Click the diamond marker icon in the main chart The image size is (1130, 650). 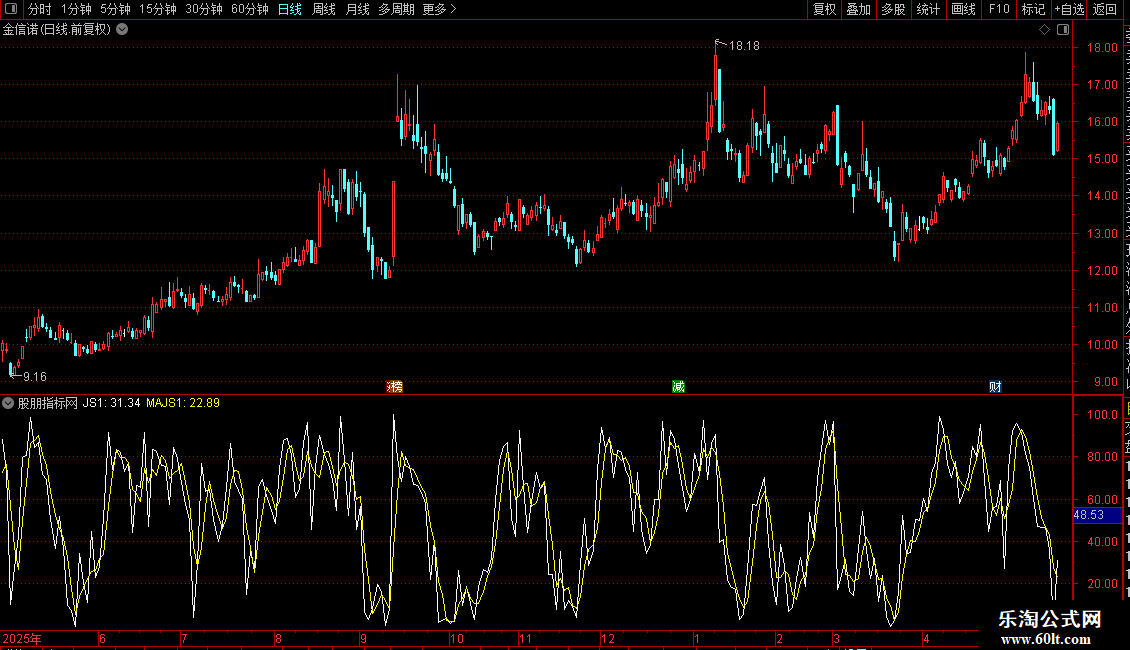pos(1044,30)
